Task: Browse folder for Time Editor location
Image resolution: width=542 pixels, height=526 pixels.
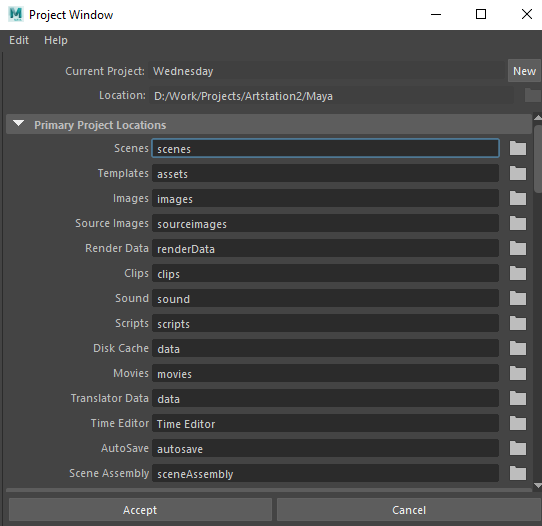Action: [x=518, y=423]
